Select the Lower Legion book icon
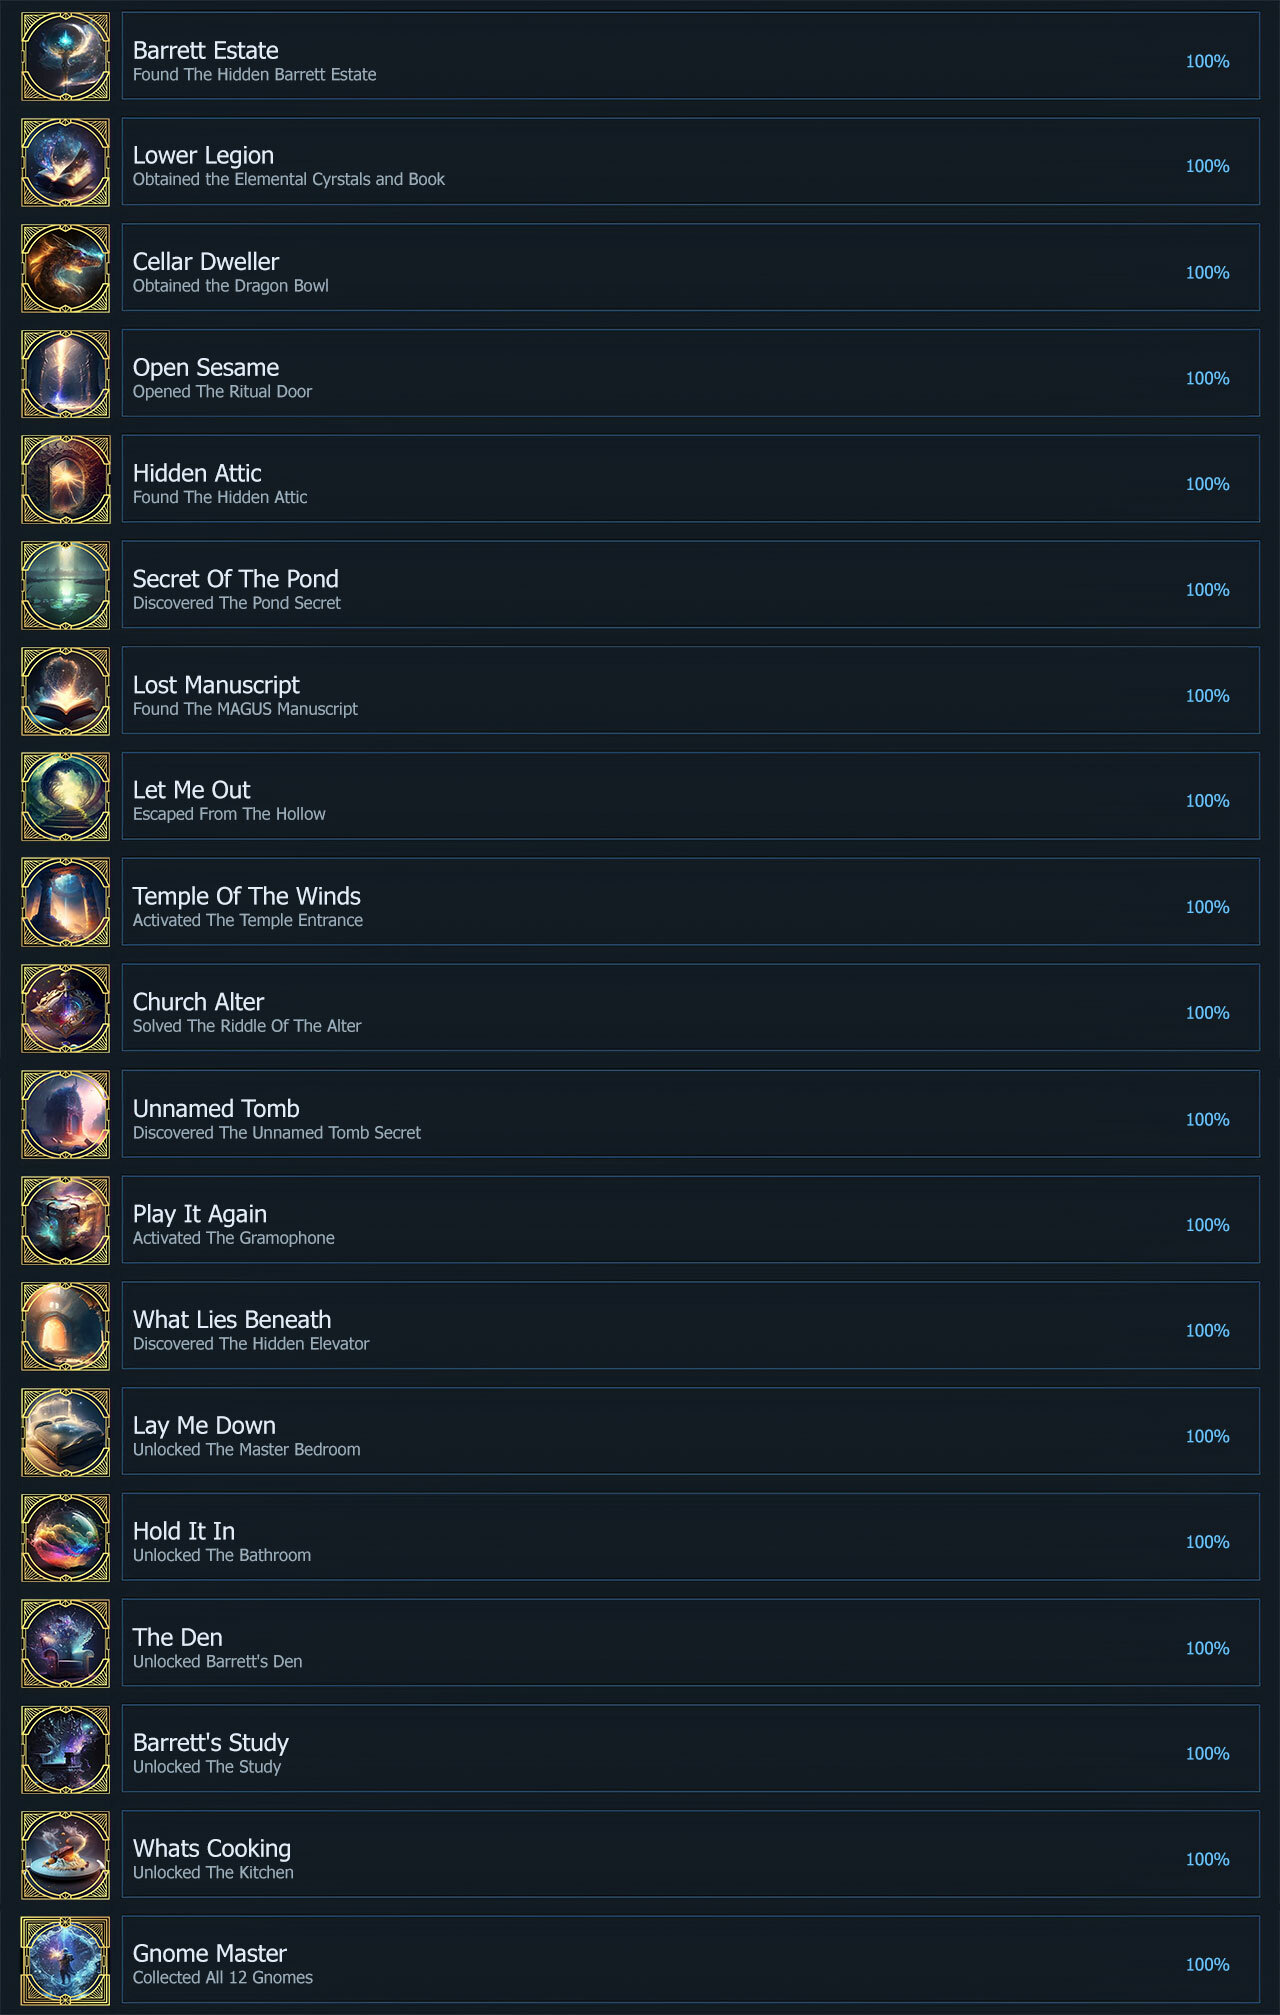The image size is (1280, 2015). point(66,162)
